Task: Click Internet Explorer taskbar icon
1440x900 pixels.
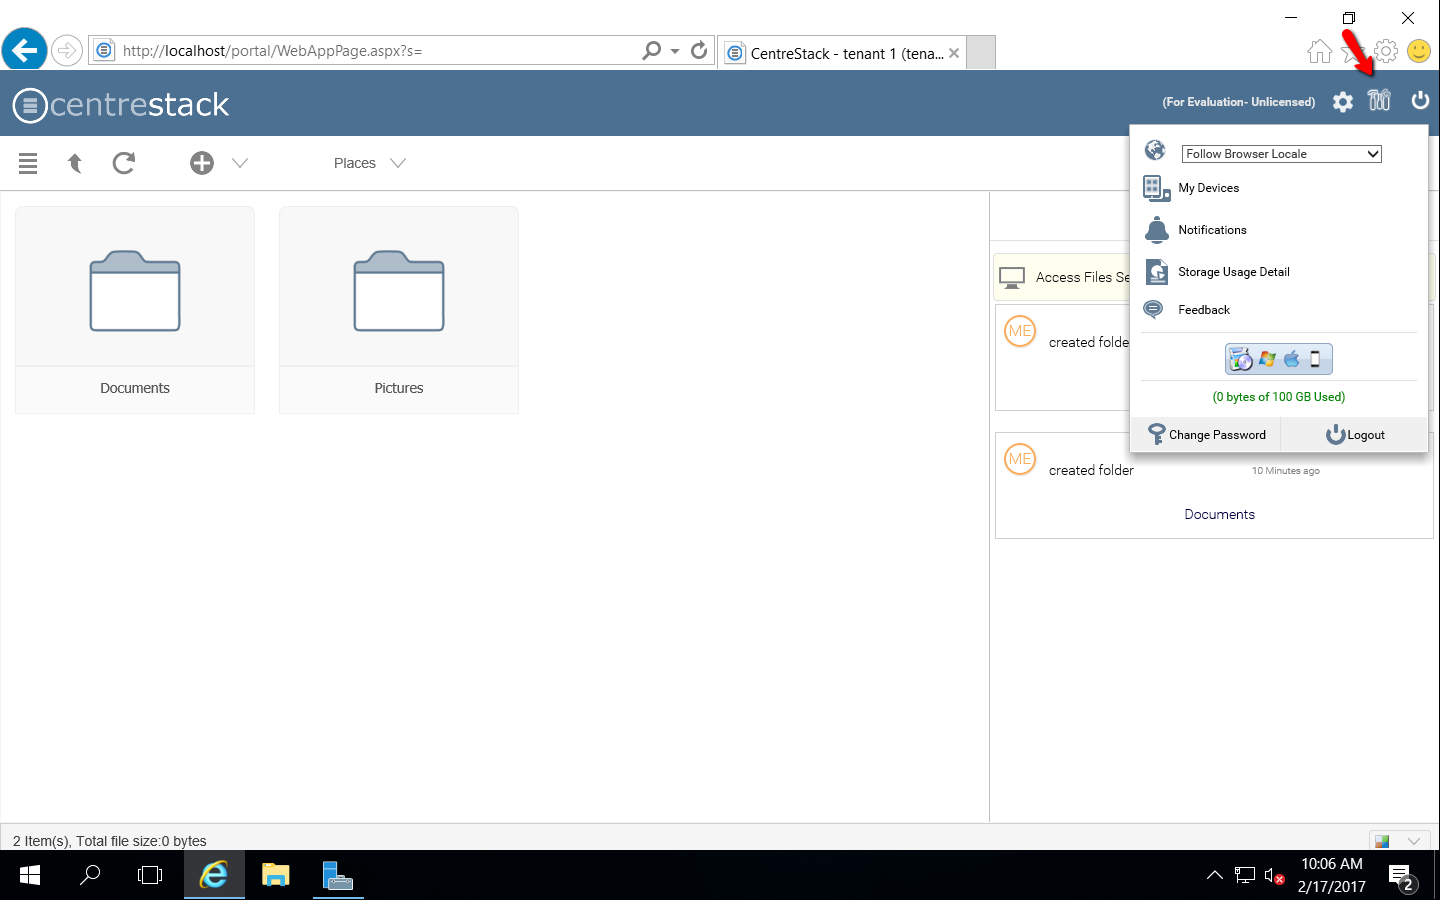Action: click(214, 875)
